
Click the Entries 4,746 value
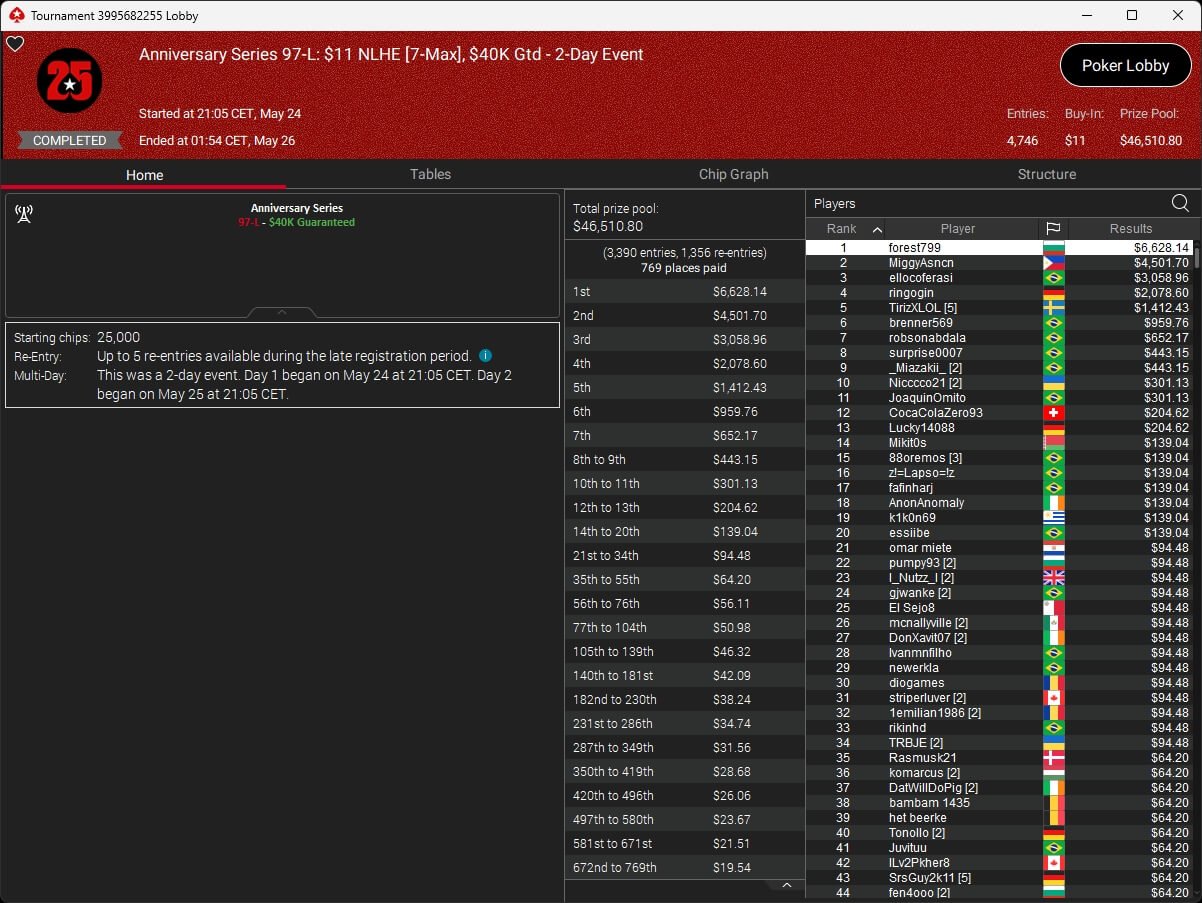coord(1022,141)
